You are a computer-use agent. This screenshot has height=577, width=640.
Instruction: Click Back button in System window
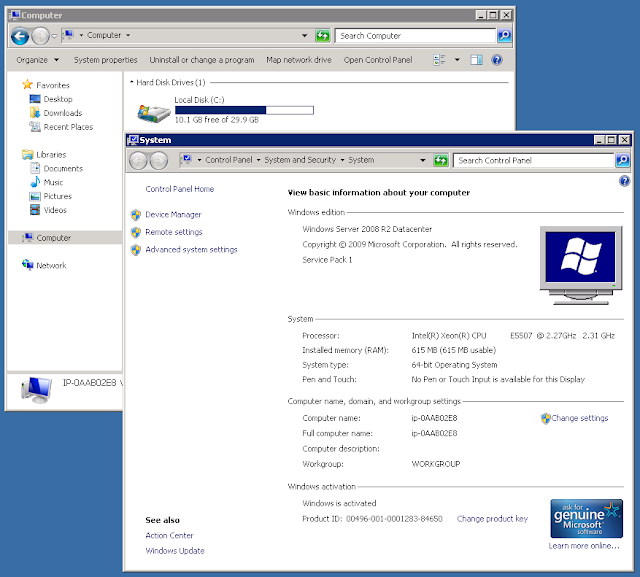(x=138, y=160)
